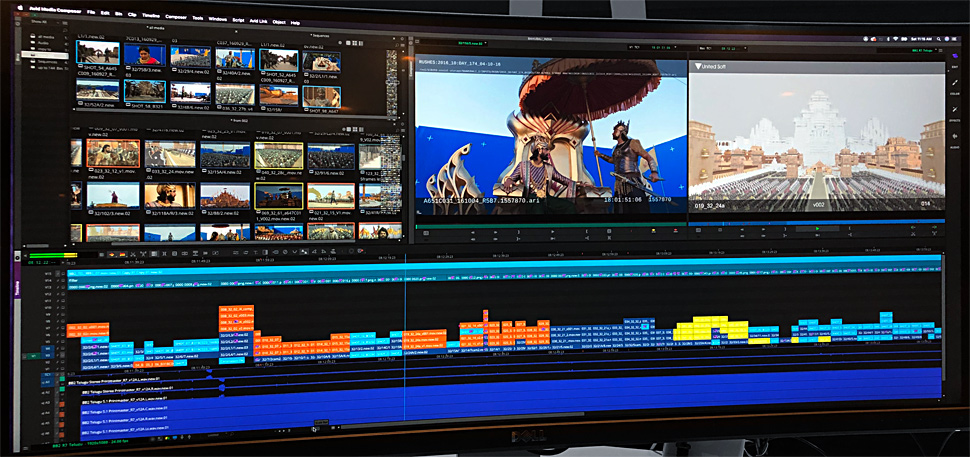Screen dimensions: 970x457
Task: Click the source monitor showing A651C031_161004_R5B7 clip
Action: (x=550, y=136)
